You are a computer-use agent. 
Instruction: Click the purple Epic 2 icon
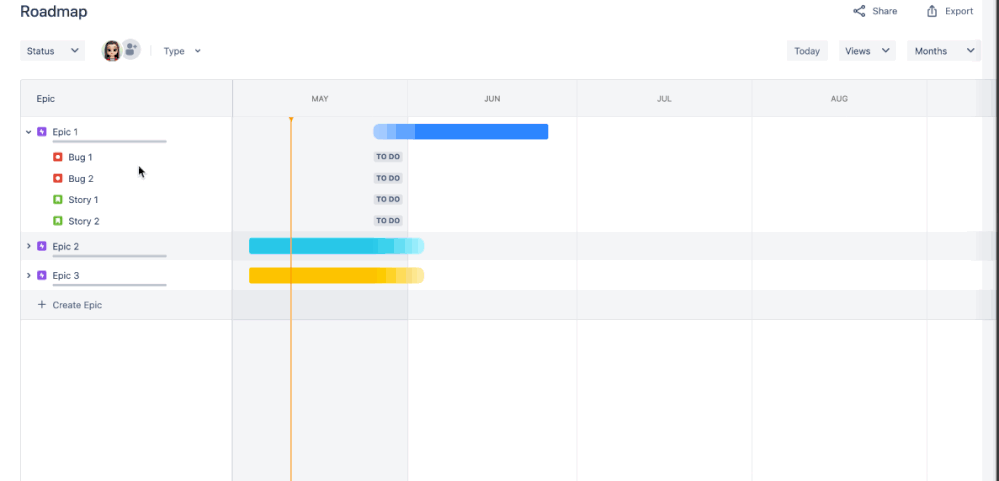pyautogui.click(x=41, y=246)
